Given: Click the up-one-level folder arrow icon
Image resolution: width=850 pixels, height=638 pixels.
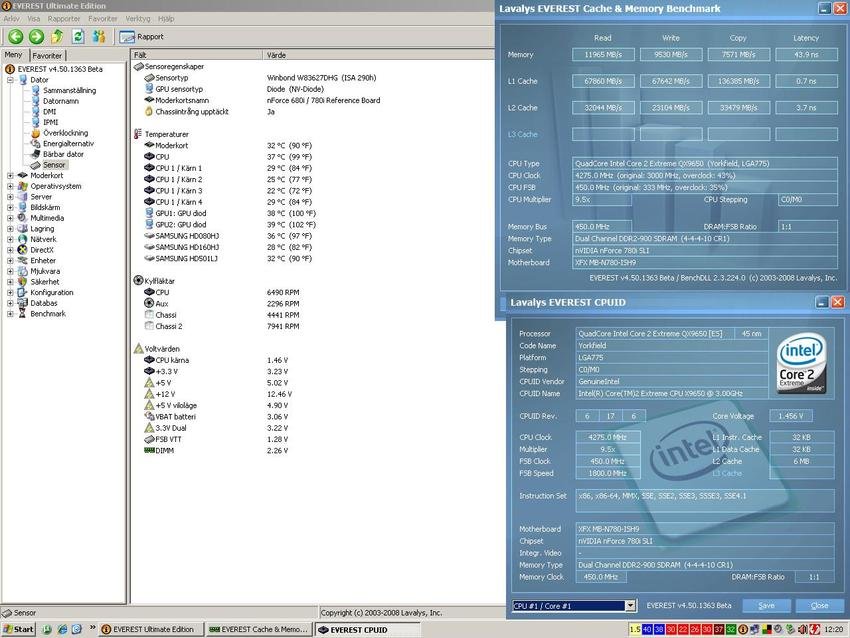Looking at the screenshot, I should point(57,36).
